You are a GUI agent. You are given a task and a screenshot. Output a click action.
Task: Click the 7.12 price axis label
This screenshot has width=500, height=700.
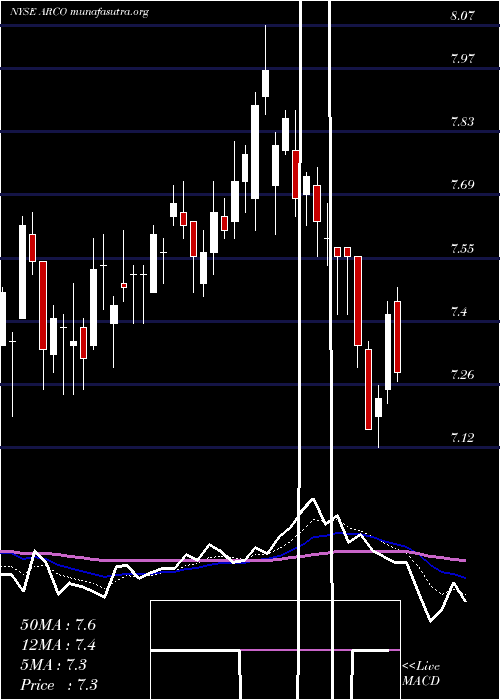[462, 438]
